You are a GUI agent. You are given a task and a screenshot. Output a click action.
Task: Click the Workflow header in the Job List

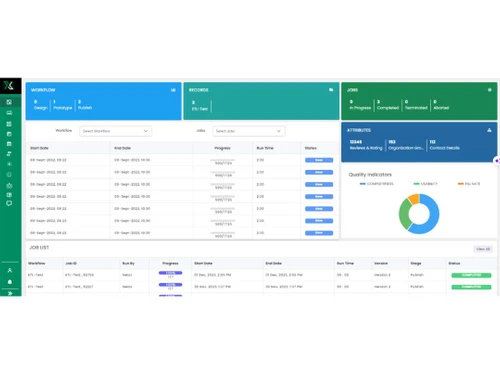[37, 263]
